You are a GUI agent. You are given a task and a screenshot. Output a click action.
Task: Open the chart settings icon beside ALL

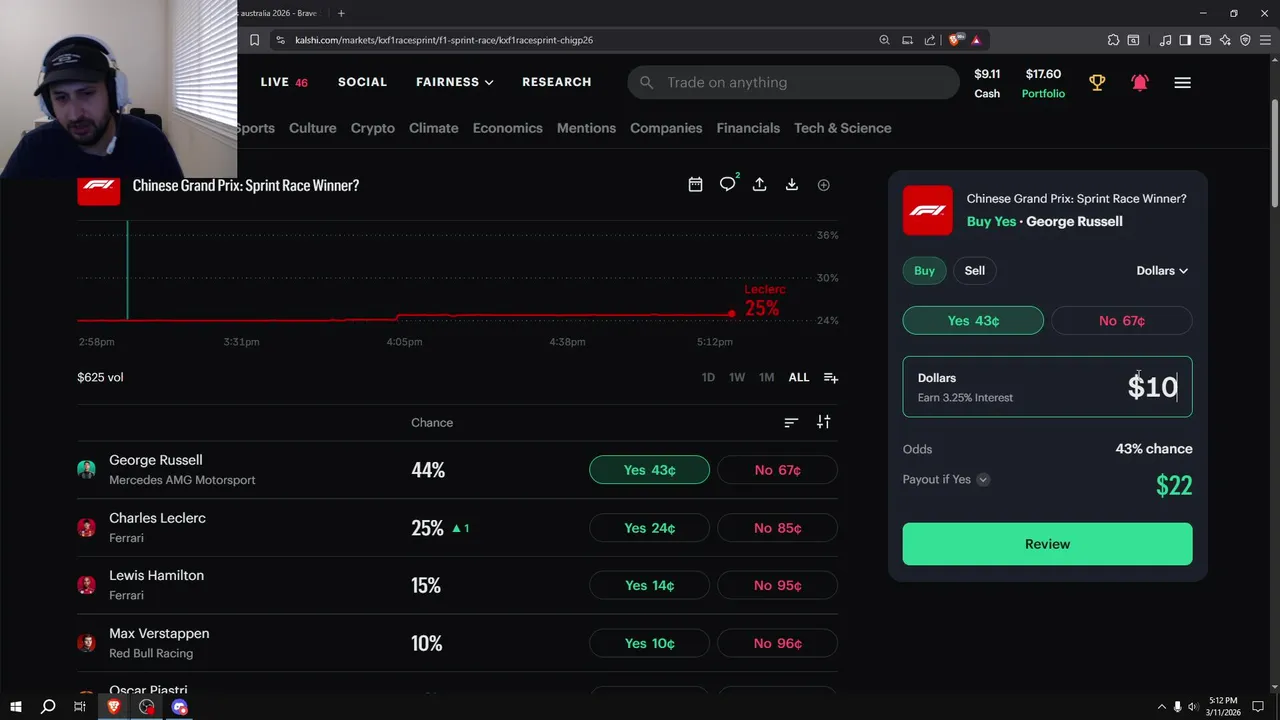pos(831,377)
